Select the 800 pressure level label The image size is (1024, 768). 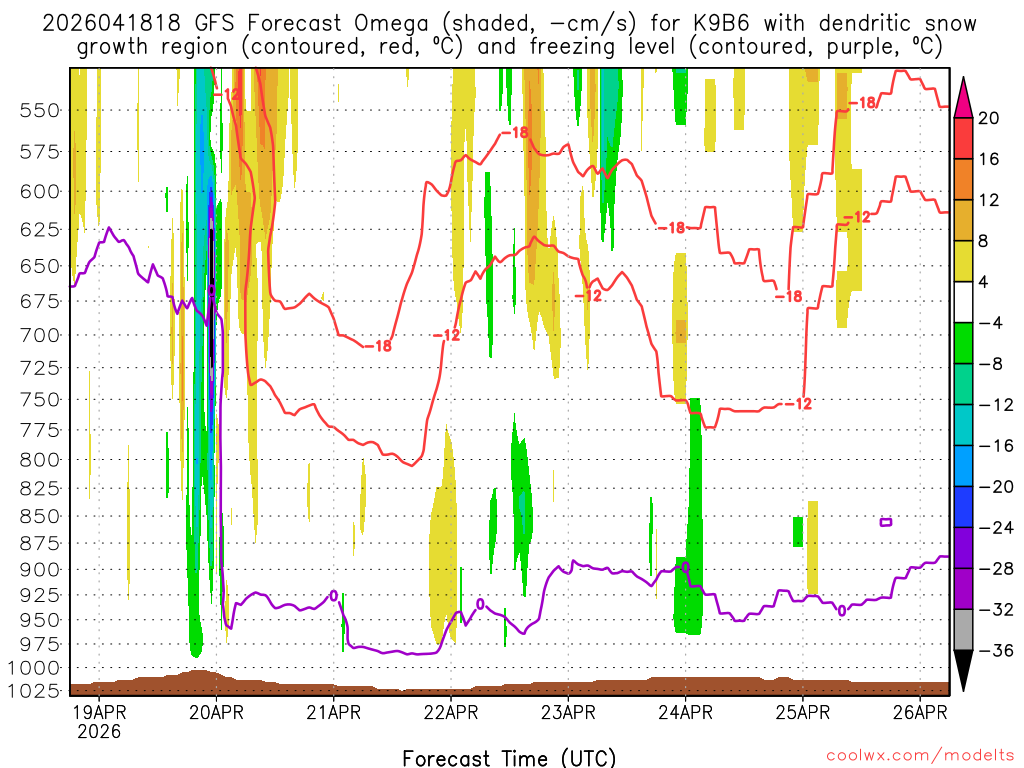tap(40, 460)
